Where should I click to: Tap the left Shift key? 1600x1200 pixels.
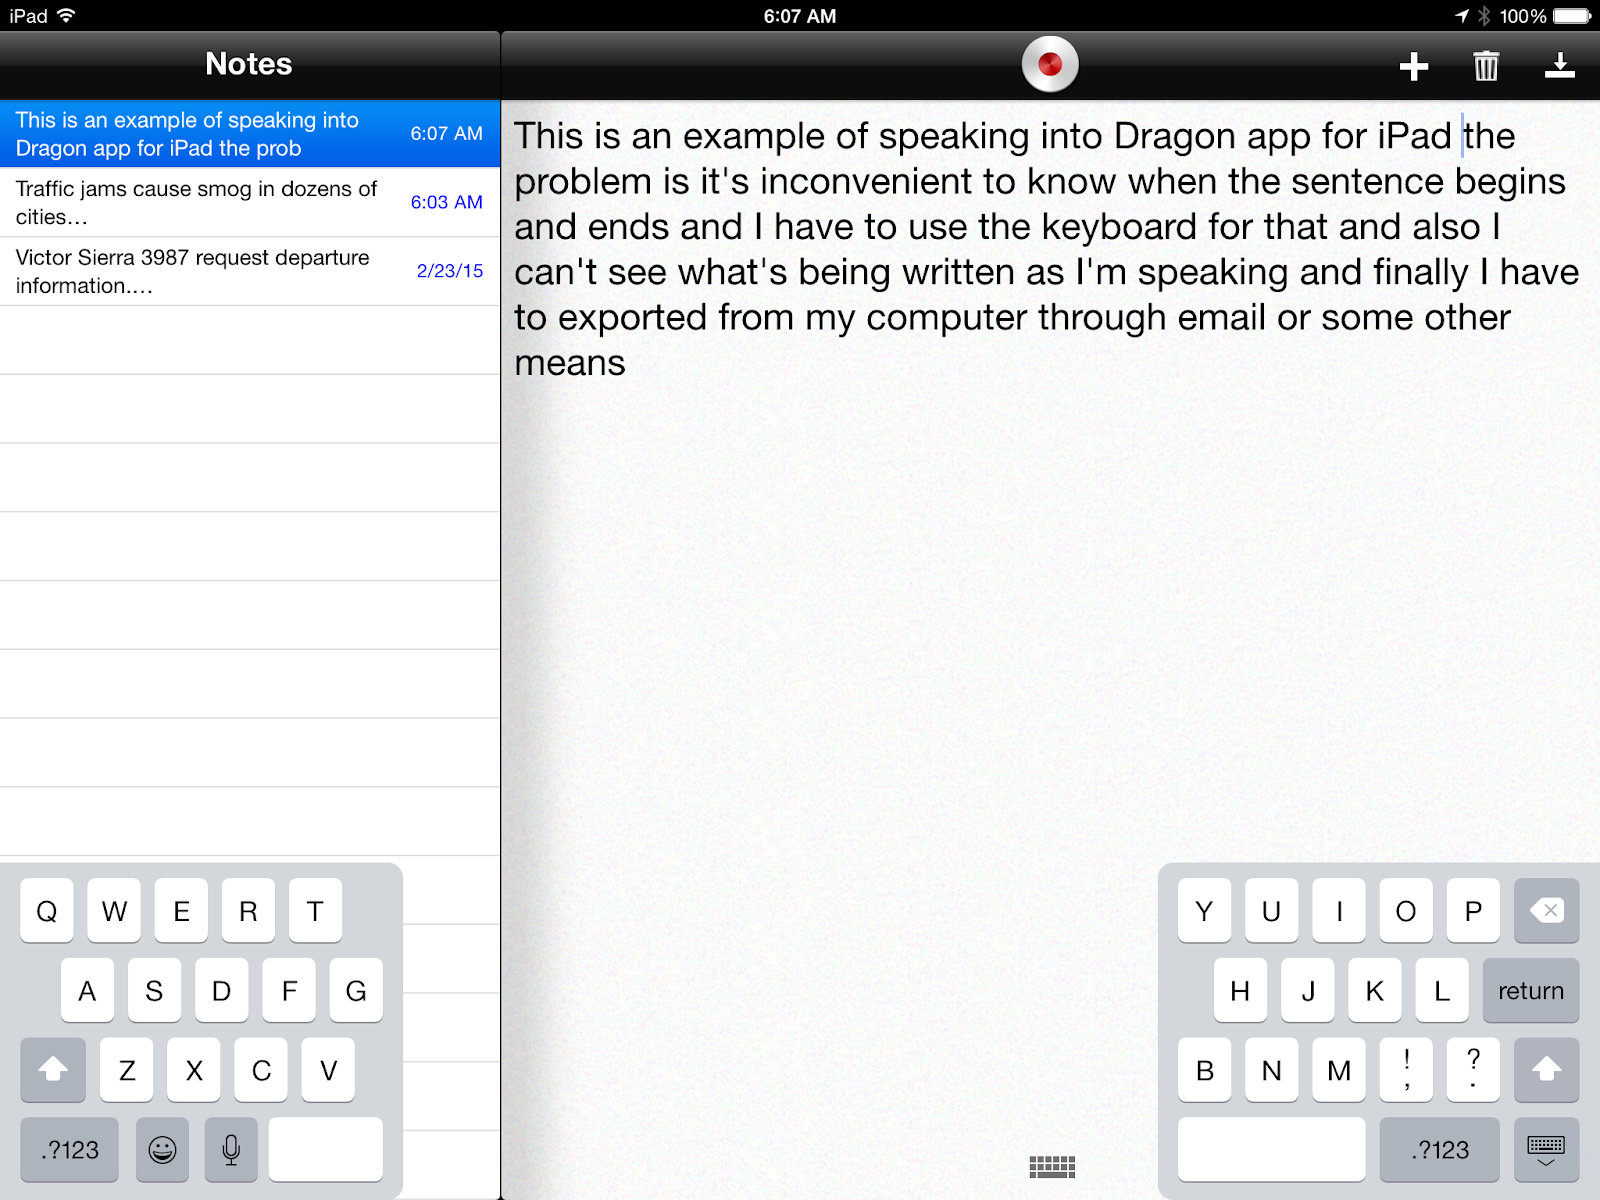point(53,1070)
